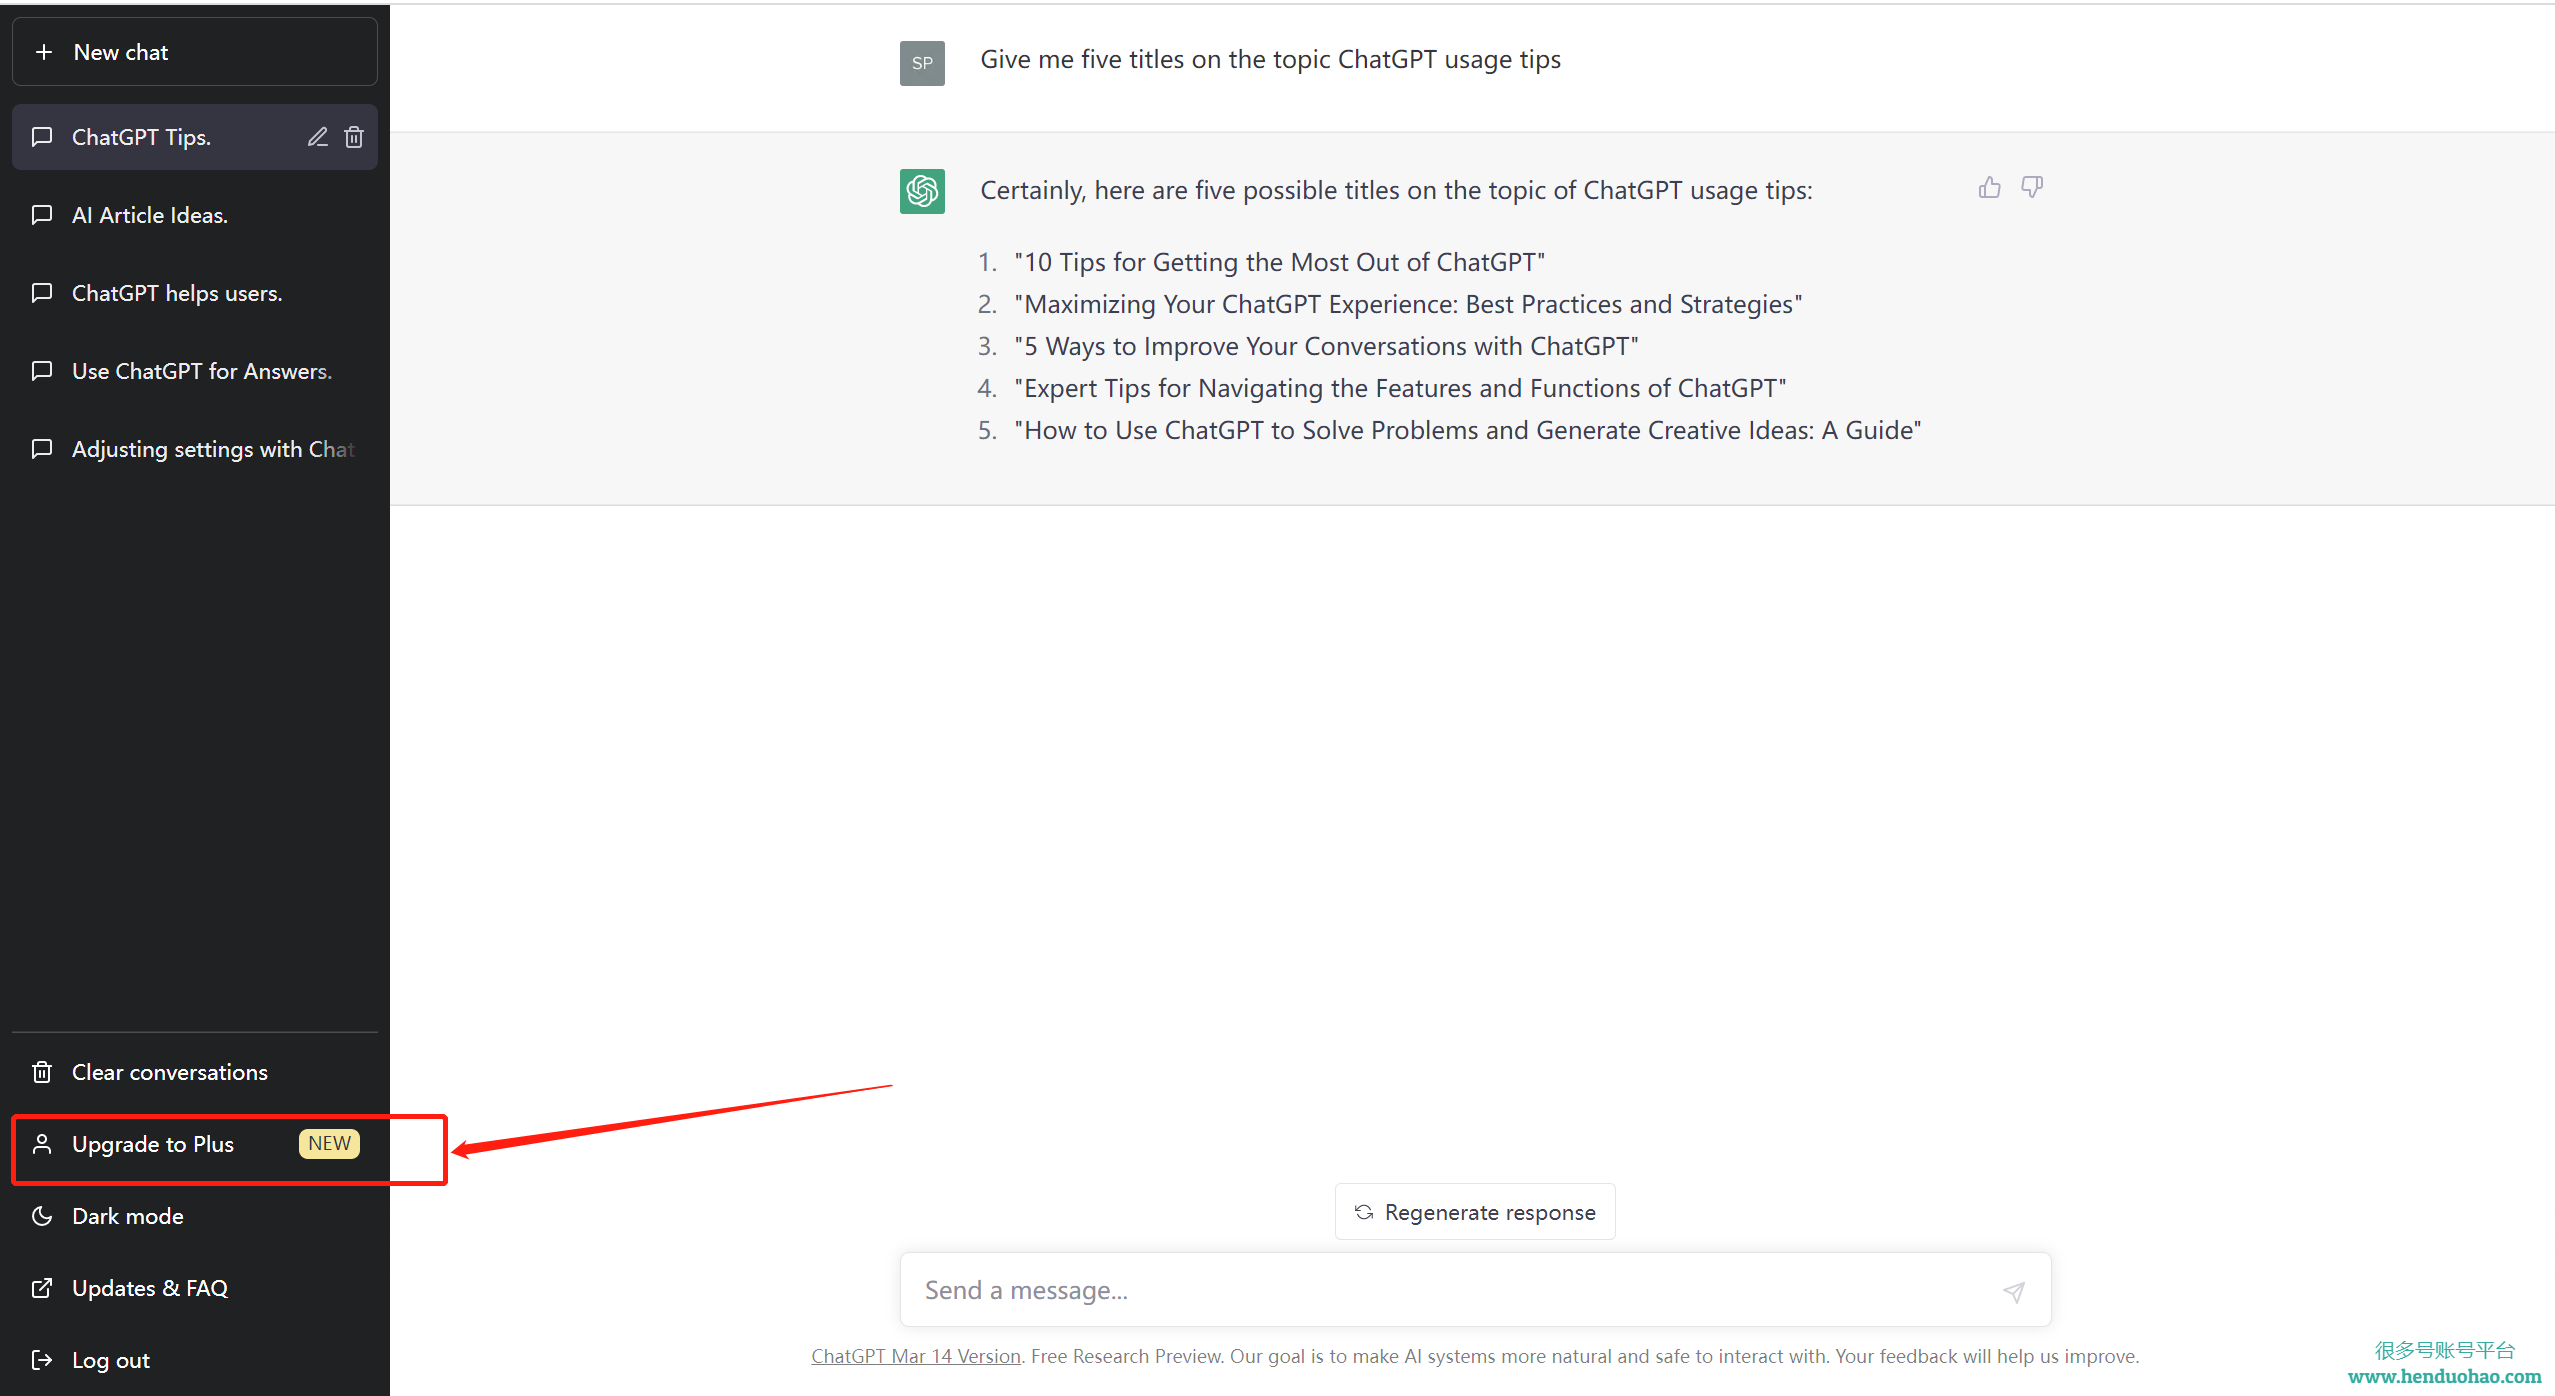2555x1396 pixels.
Task: Give the response a thumbs up
Action: [1989, 187]
